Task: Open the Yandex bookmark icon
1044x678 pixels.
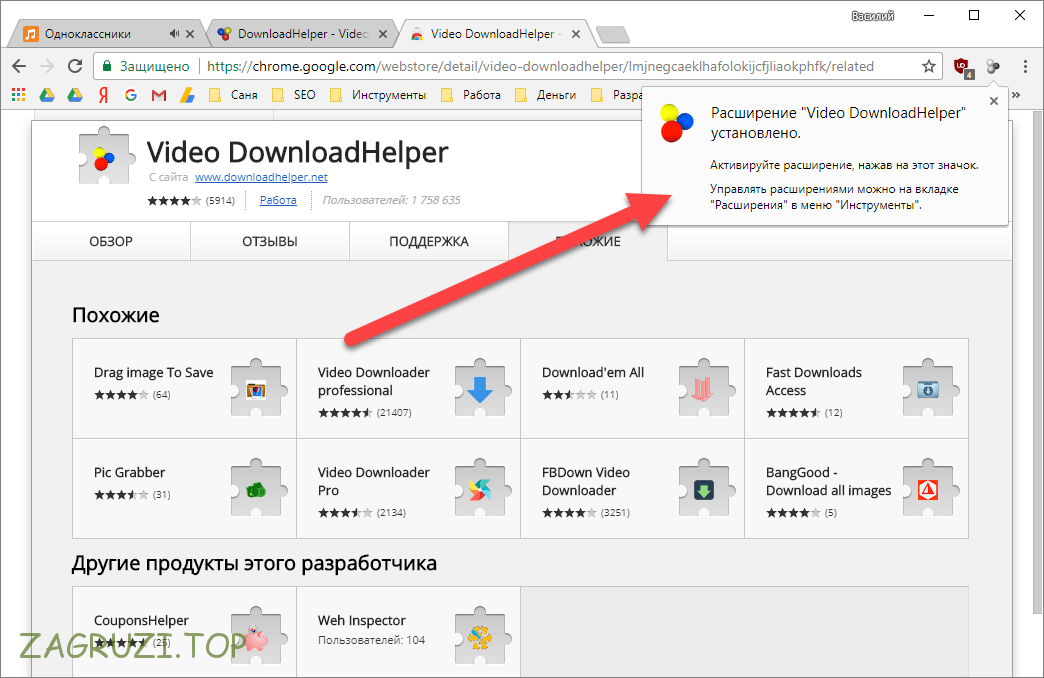Action: click(x=103, y=95)
